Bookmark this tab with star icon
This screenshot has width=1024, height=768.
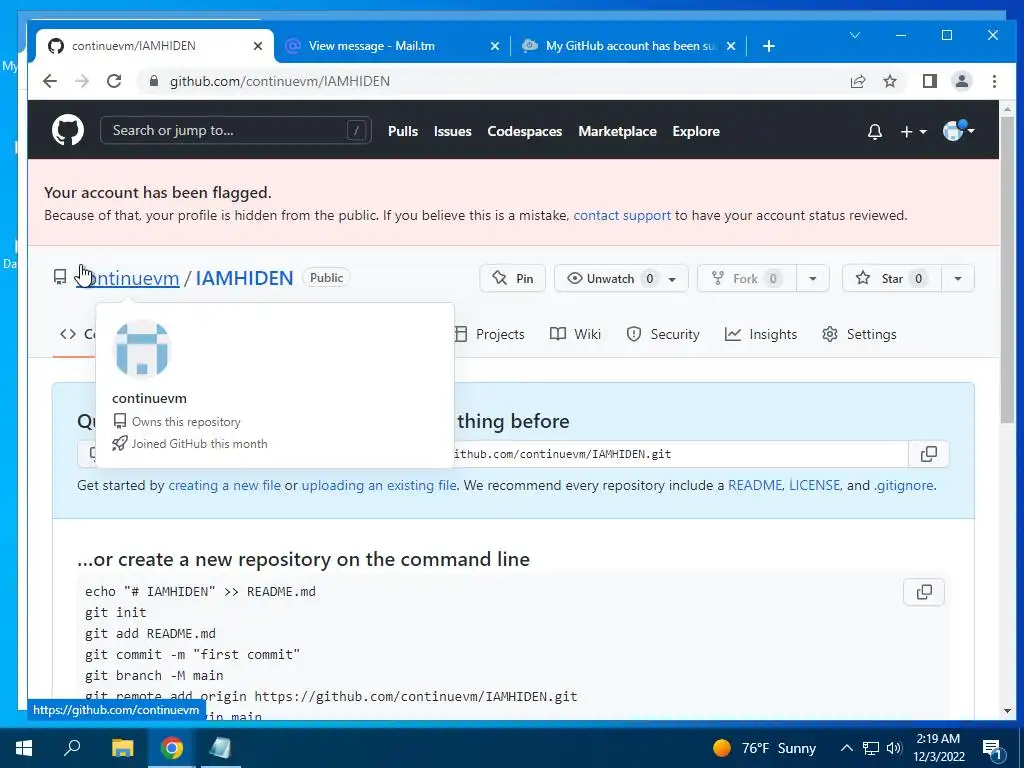coord(889,81)
